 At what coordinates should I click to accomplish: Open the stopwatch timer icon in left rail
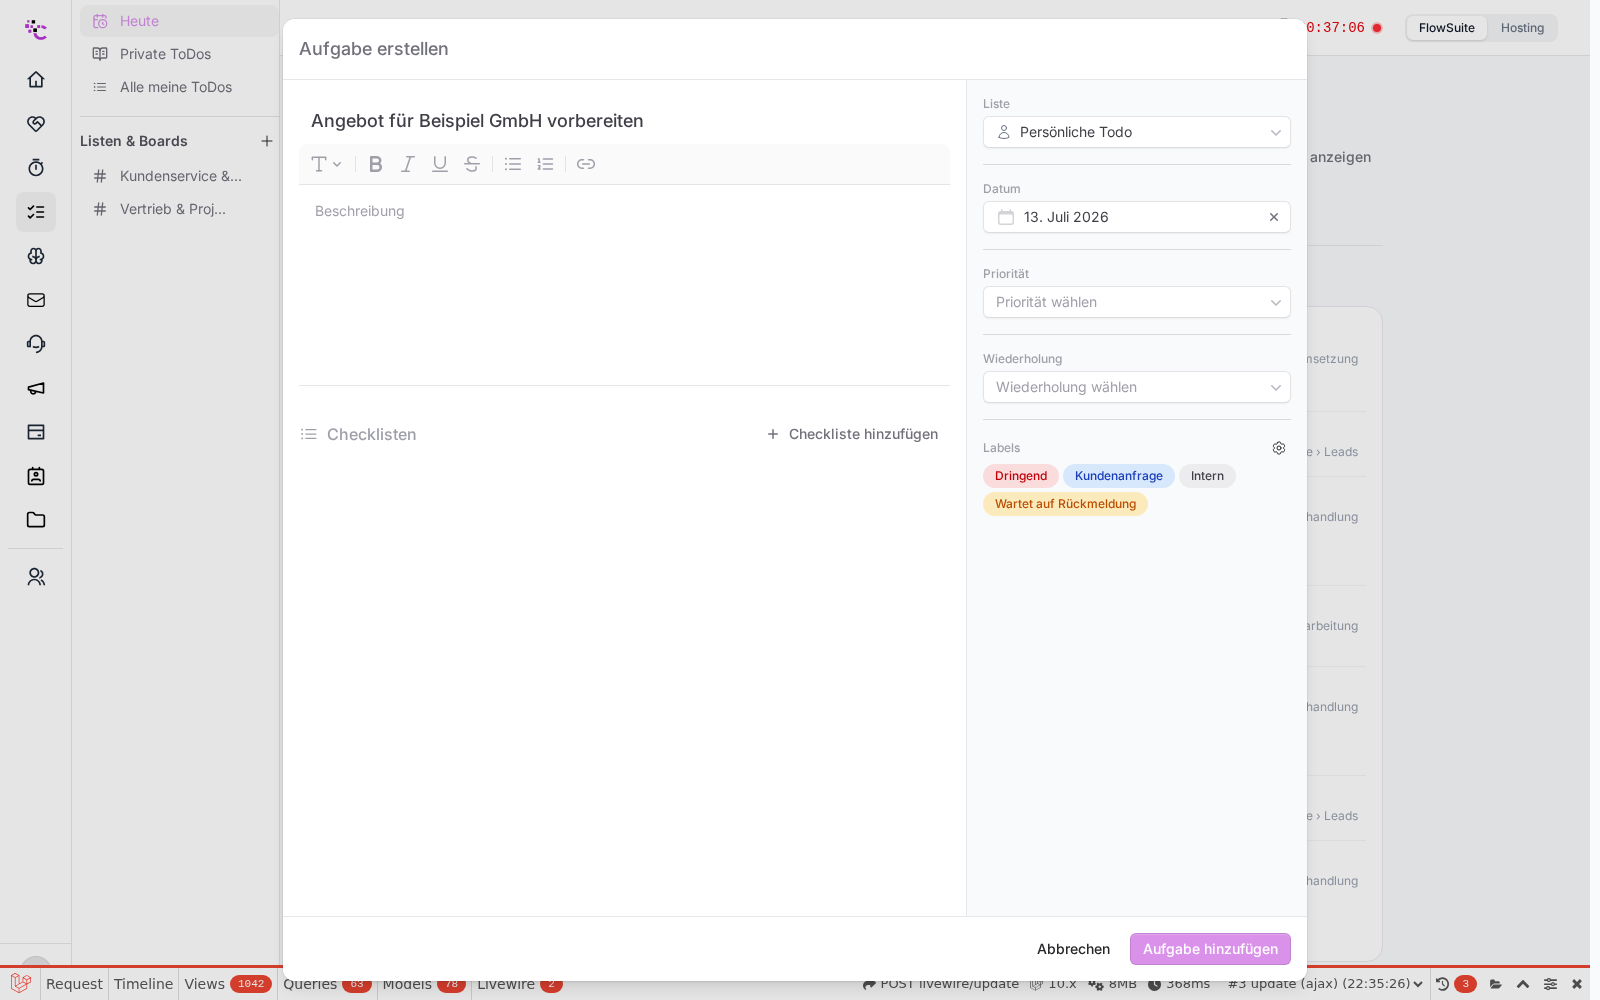[36, 167]
